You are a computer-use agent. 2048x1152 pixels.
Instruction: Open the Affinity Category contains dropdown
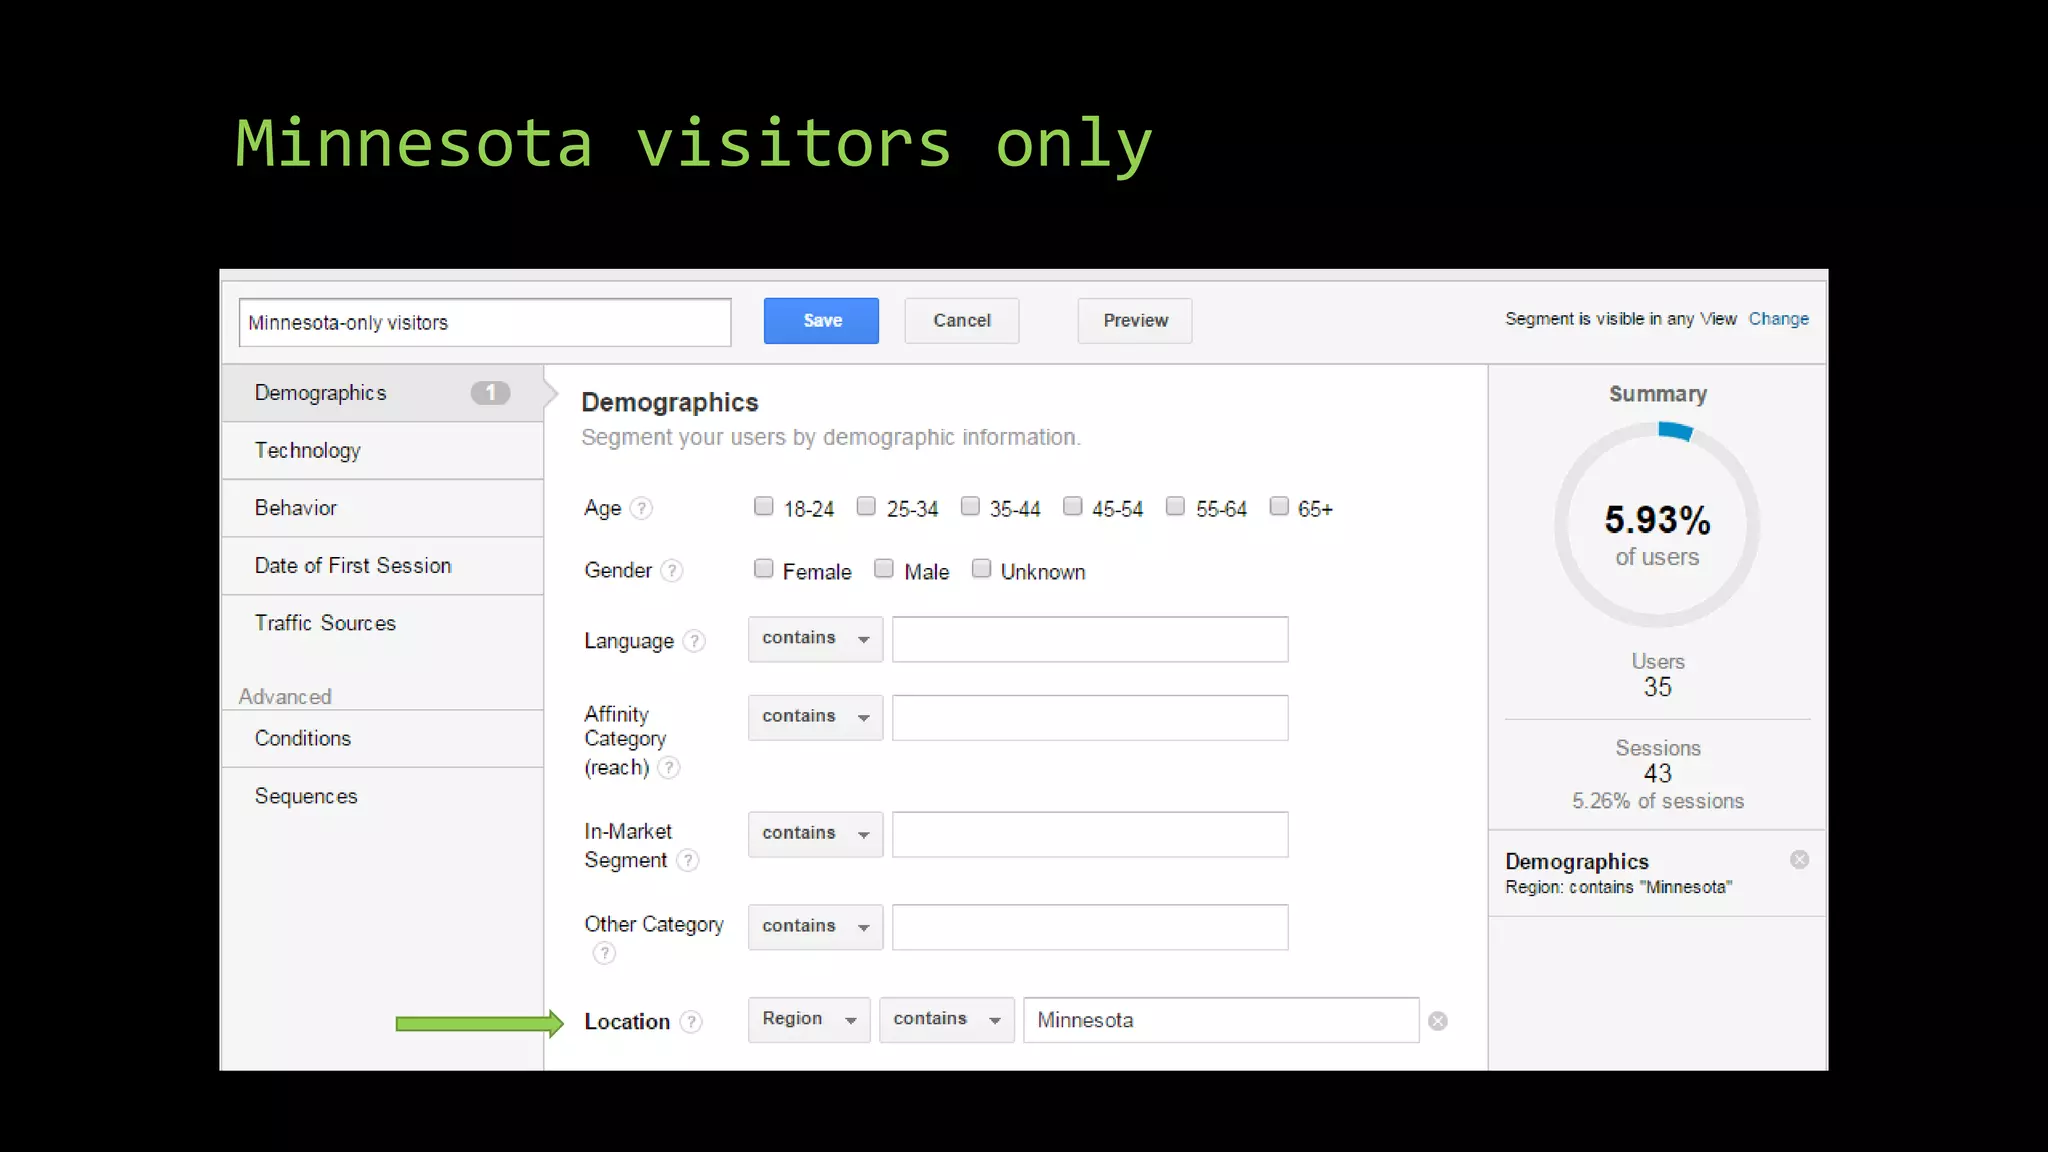(816, 717)
